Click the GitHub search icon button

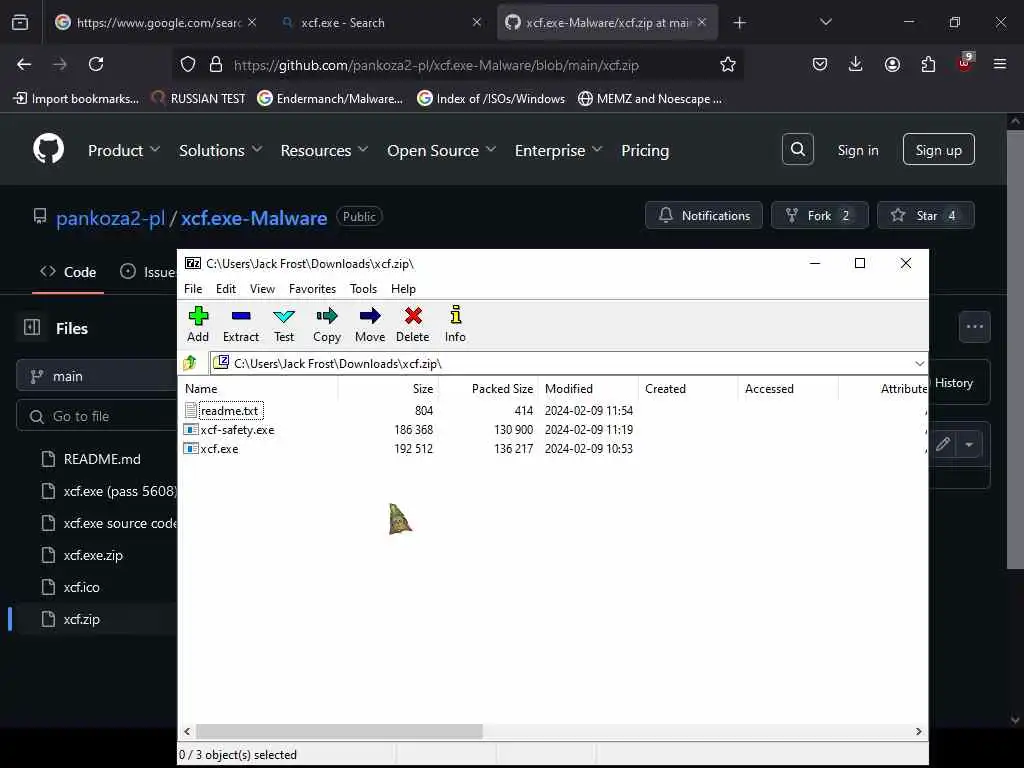pos(797,149)
